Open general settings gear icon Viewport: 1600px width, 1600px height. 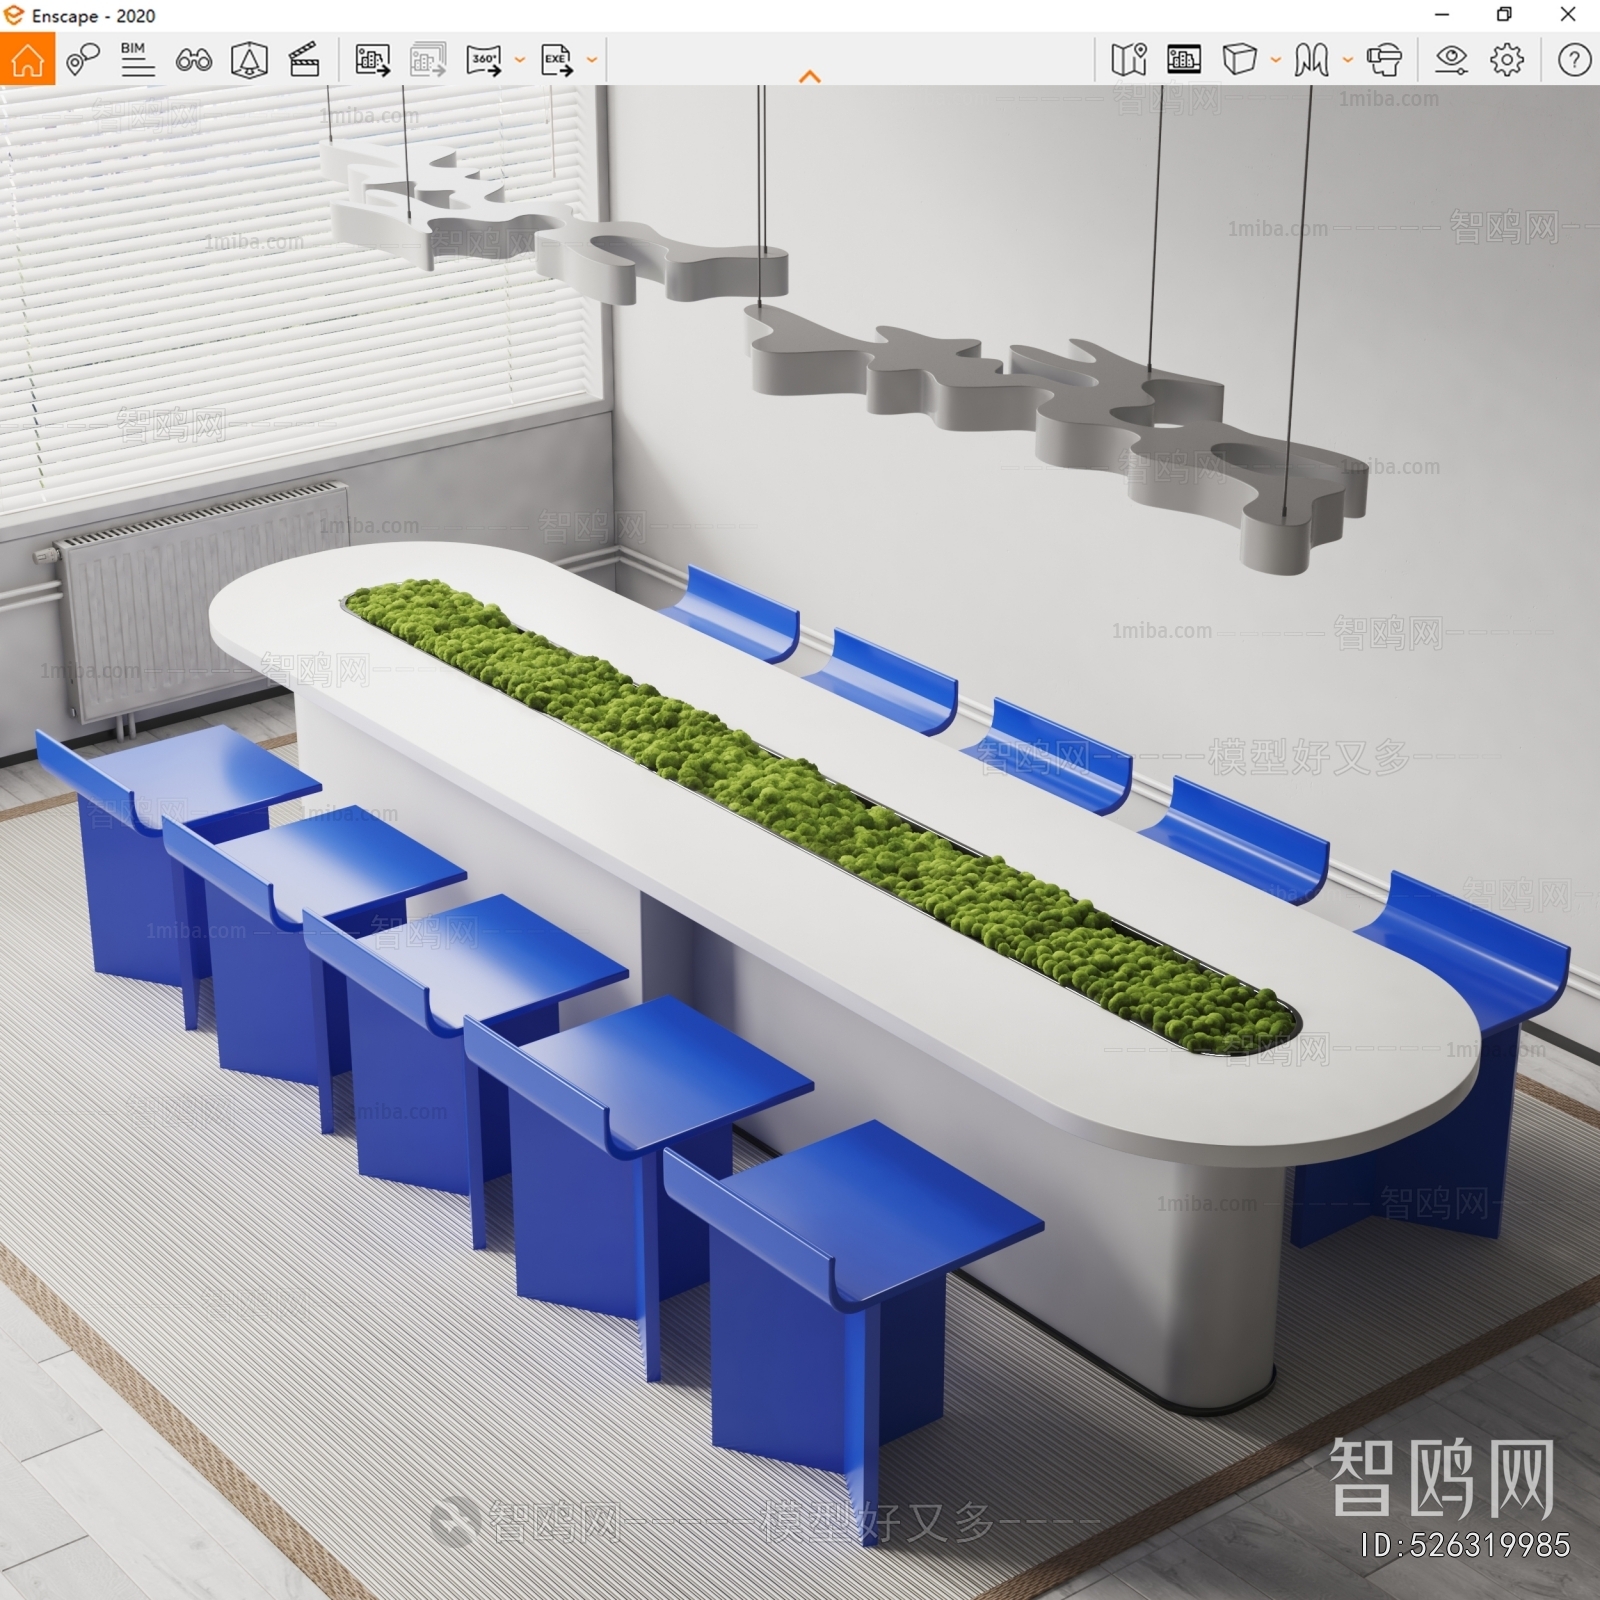[1507, 60]
